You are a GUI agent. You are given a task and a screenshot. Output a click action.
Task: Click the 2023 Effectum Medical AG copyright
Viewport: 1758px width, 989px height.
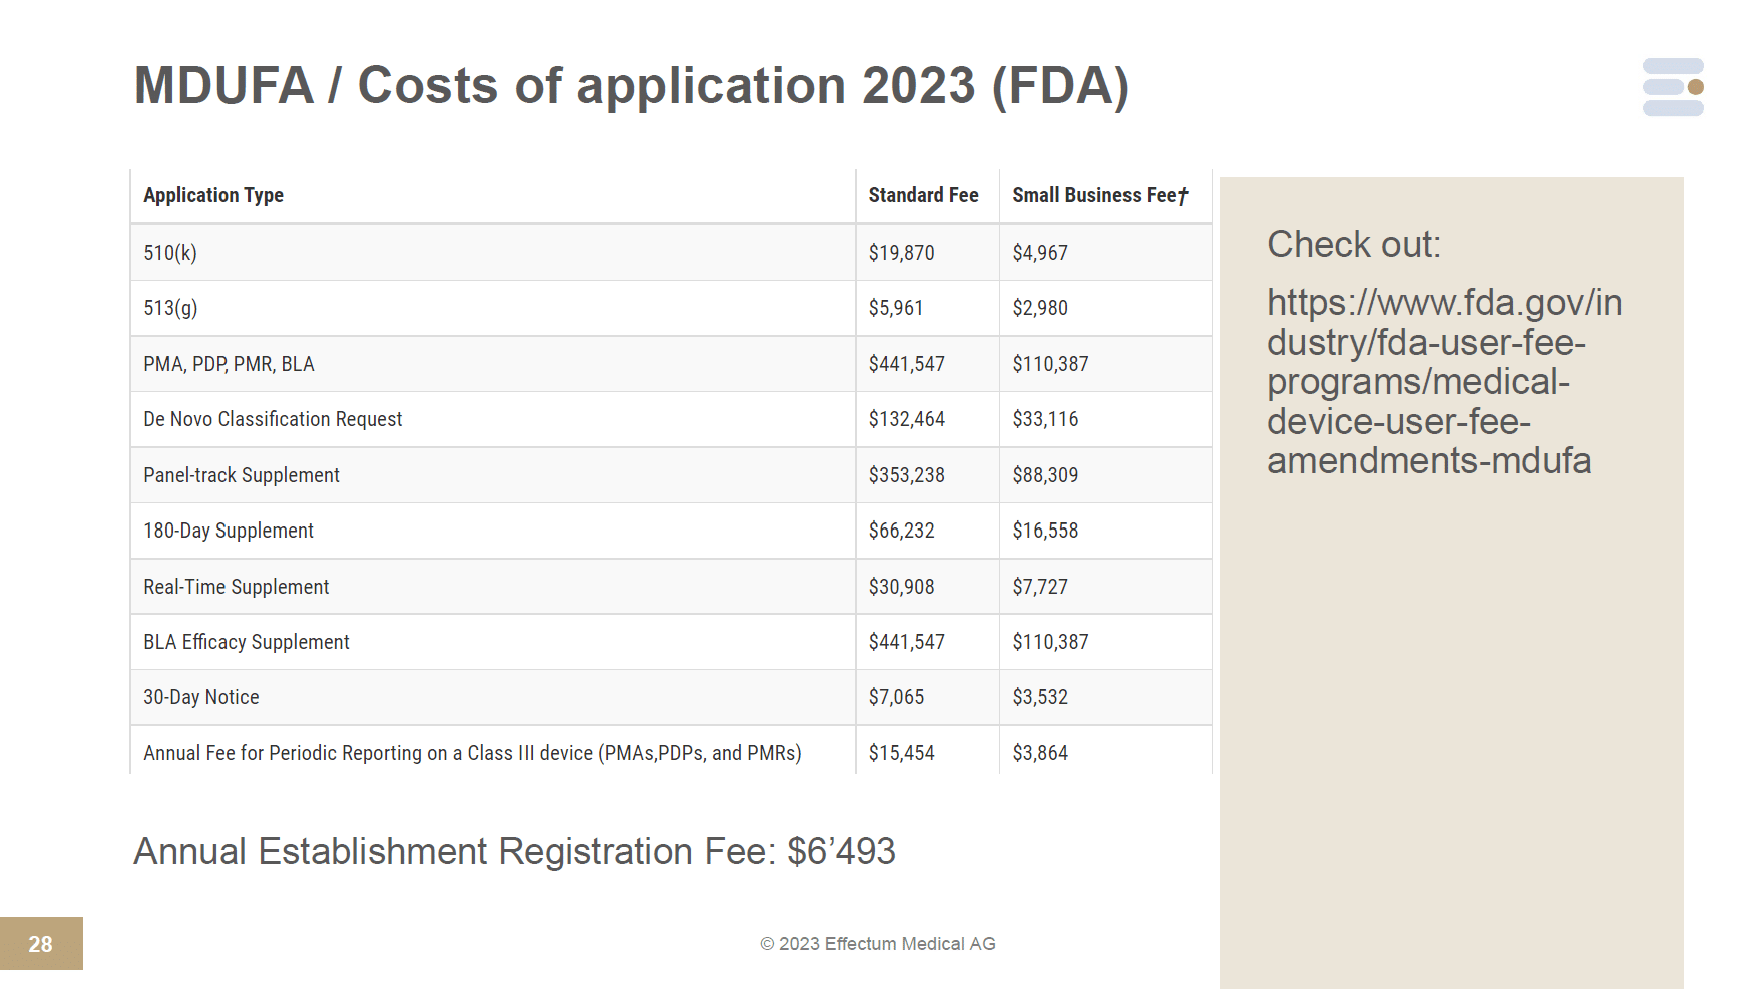coord(877,944)
